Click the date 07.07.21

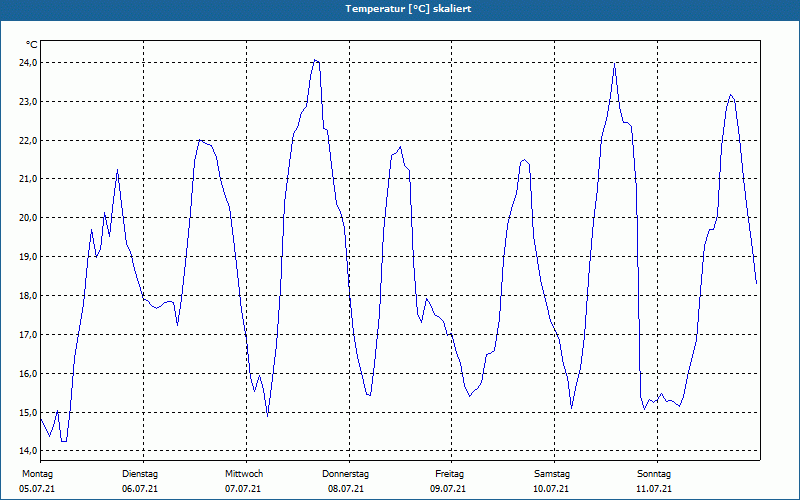point(243,489)
